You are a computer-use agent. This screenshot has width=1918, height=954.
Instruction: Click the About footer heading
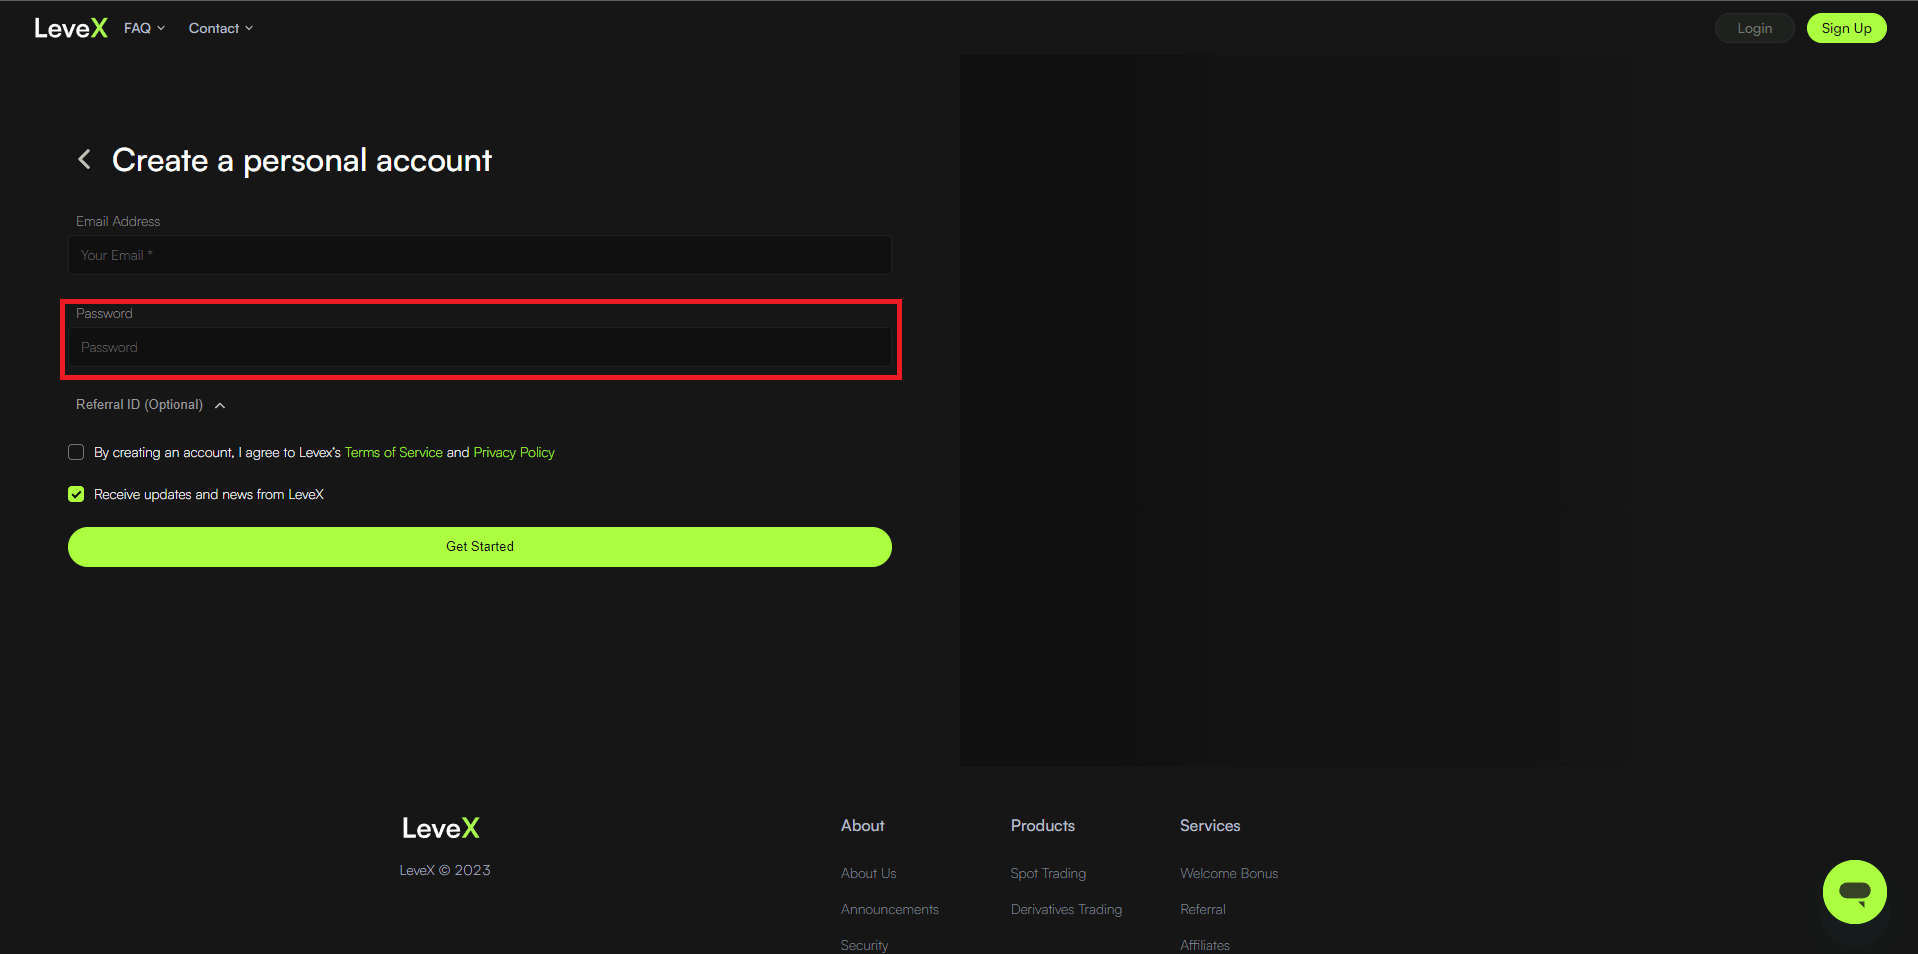pos(862,825)
